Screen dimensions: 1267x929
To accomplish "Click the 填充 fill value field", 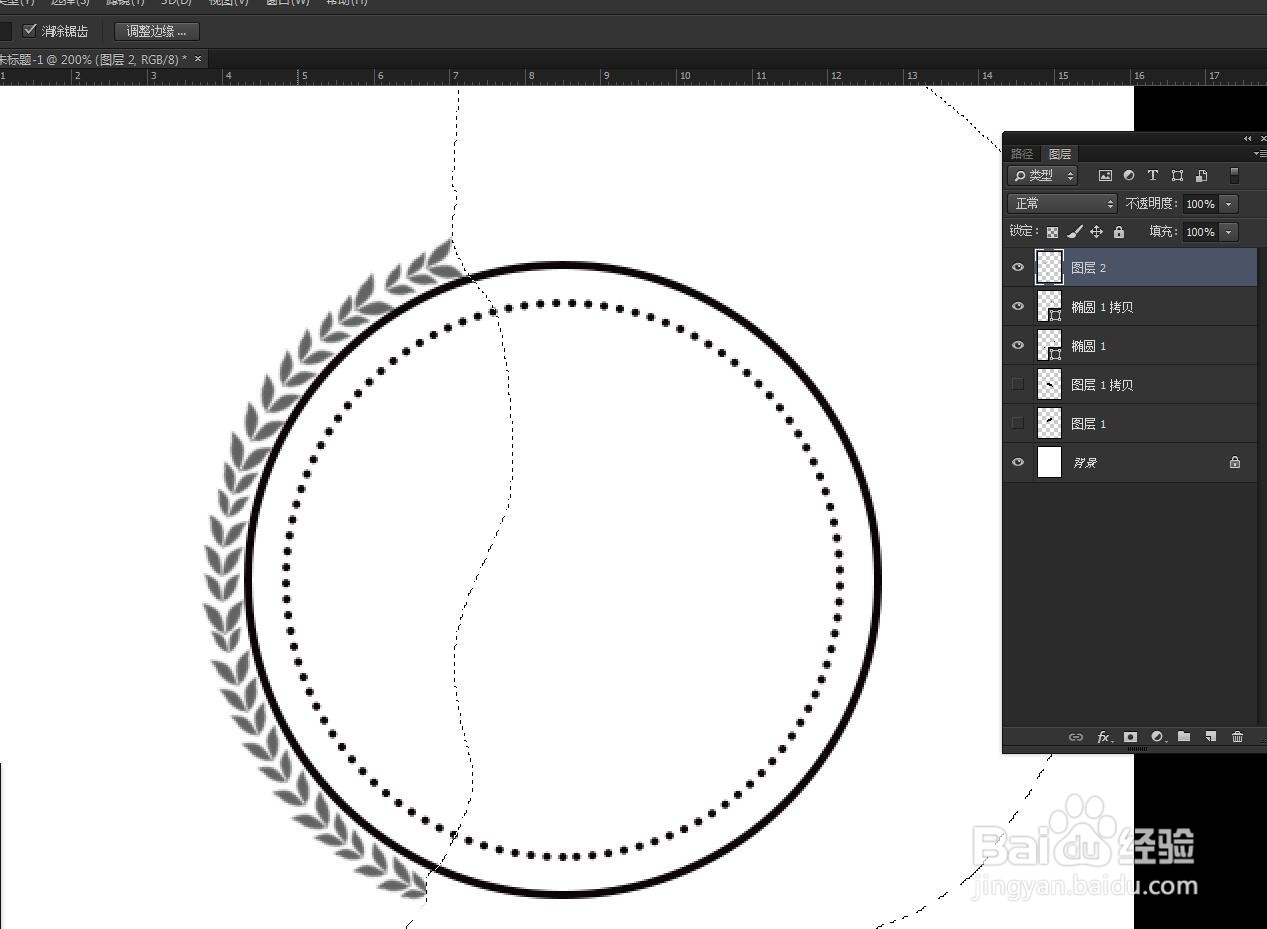I will tap(1200, 232).
